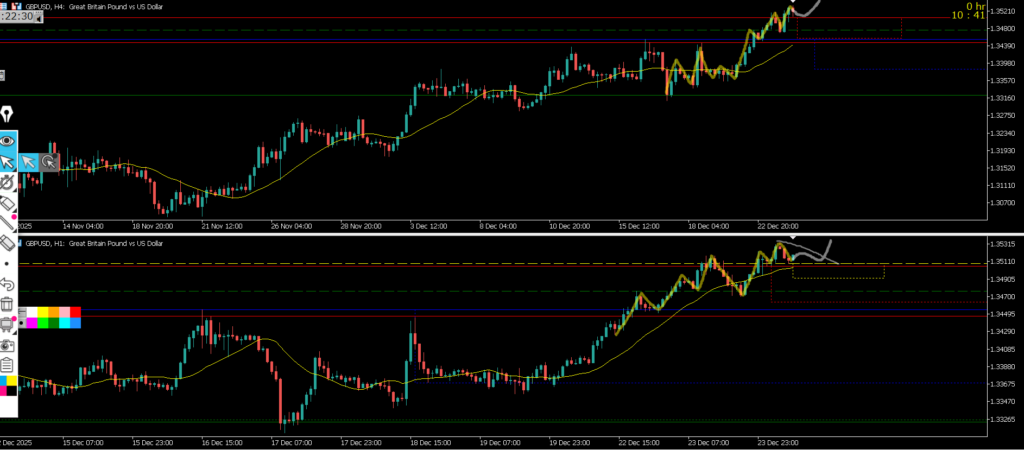This screenshot has height=450, width=1024.
Task: Select the arrow cursor tool in sidebar
Action: (7, 161)
